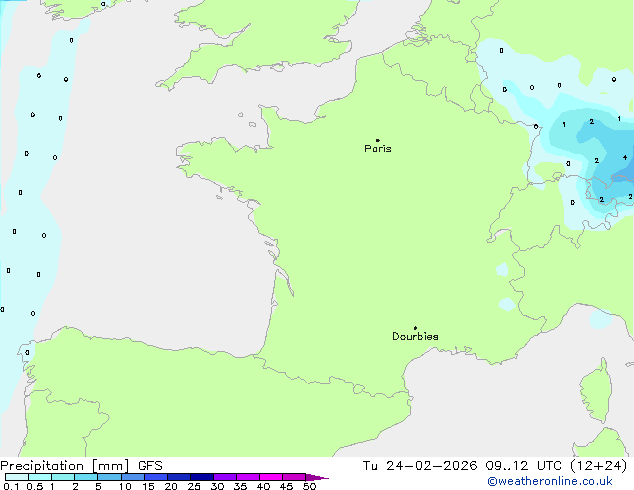Click the Paris city label

(378, 149)
